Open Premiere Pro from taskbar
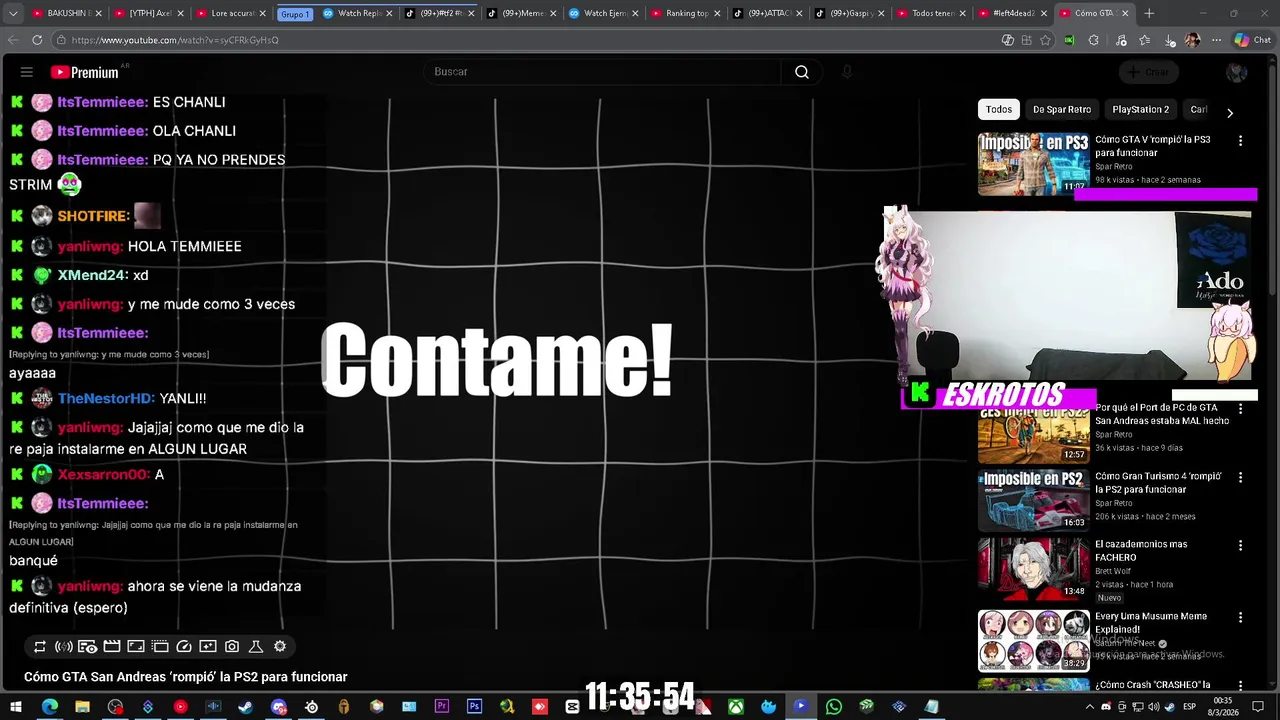1280x720 pixels. [442, 707]
